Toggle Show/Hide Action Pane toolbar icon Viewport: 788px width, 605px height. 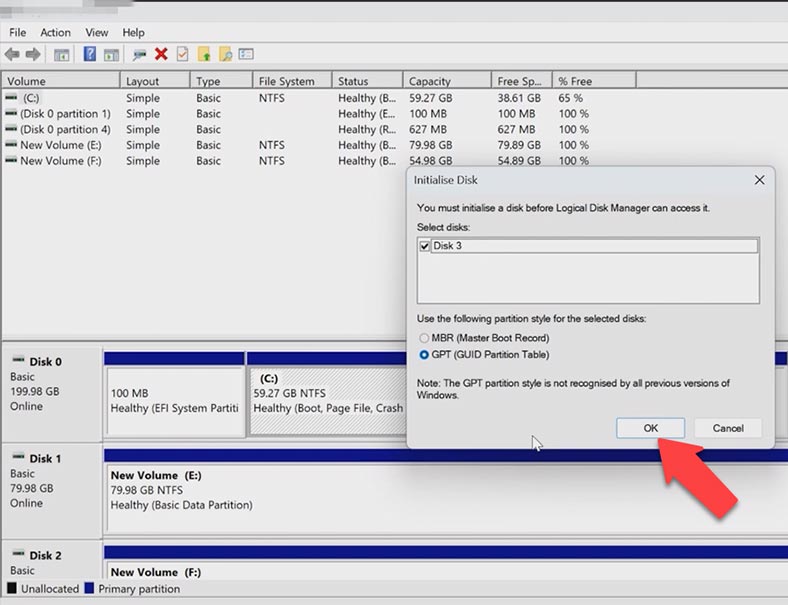[111, 55]
